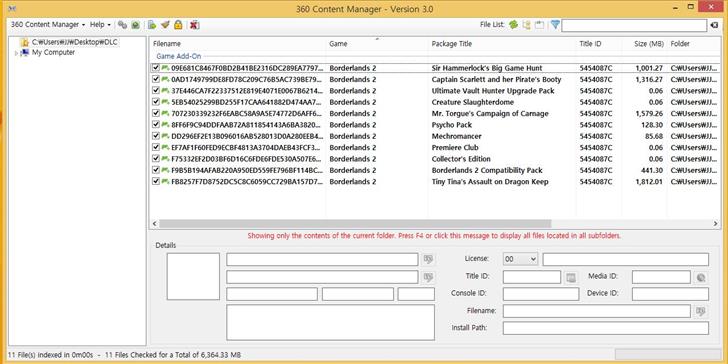Click the gold padlock icon in the toolbar
The image size is (728, 364).
(178, 25)
